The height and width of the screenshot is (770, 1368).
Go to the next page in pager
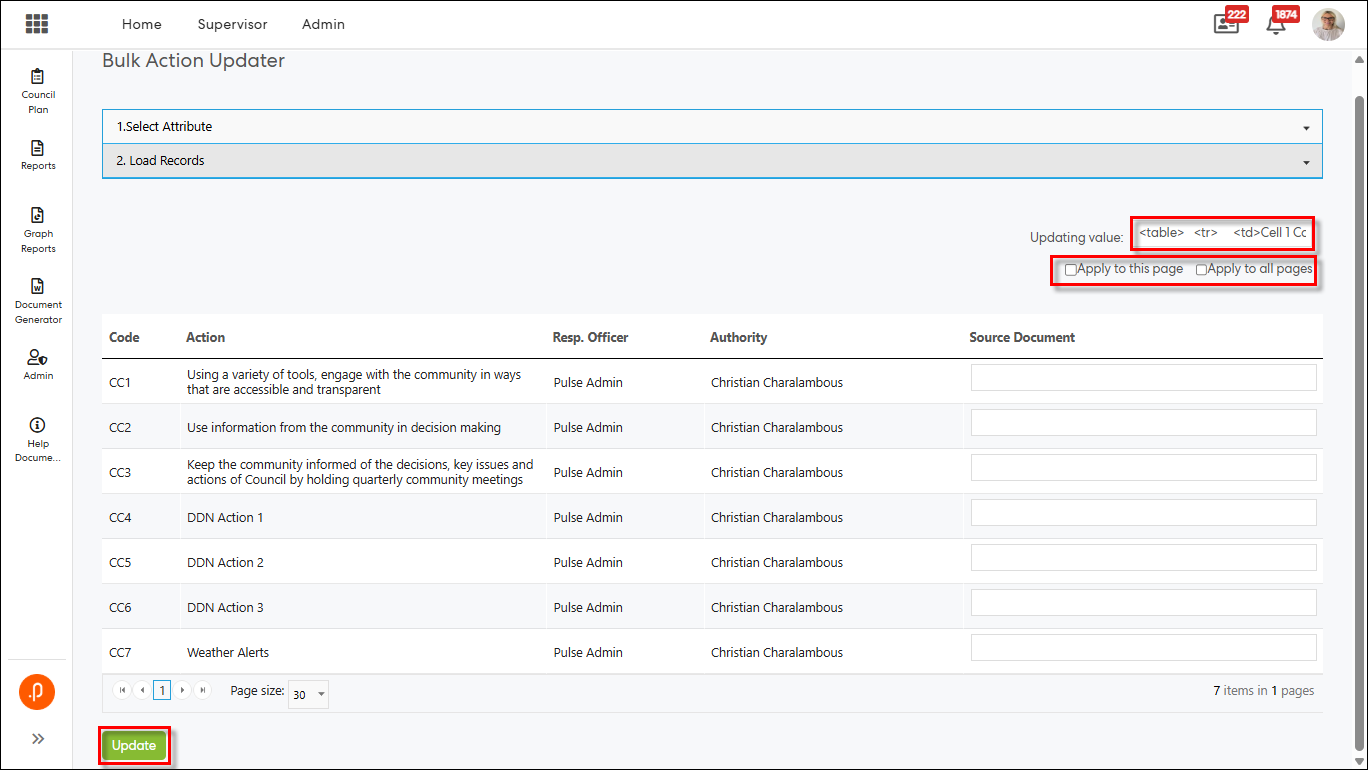click(x=183, y=690)
